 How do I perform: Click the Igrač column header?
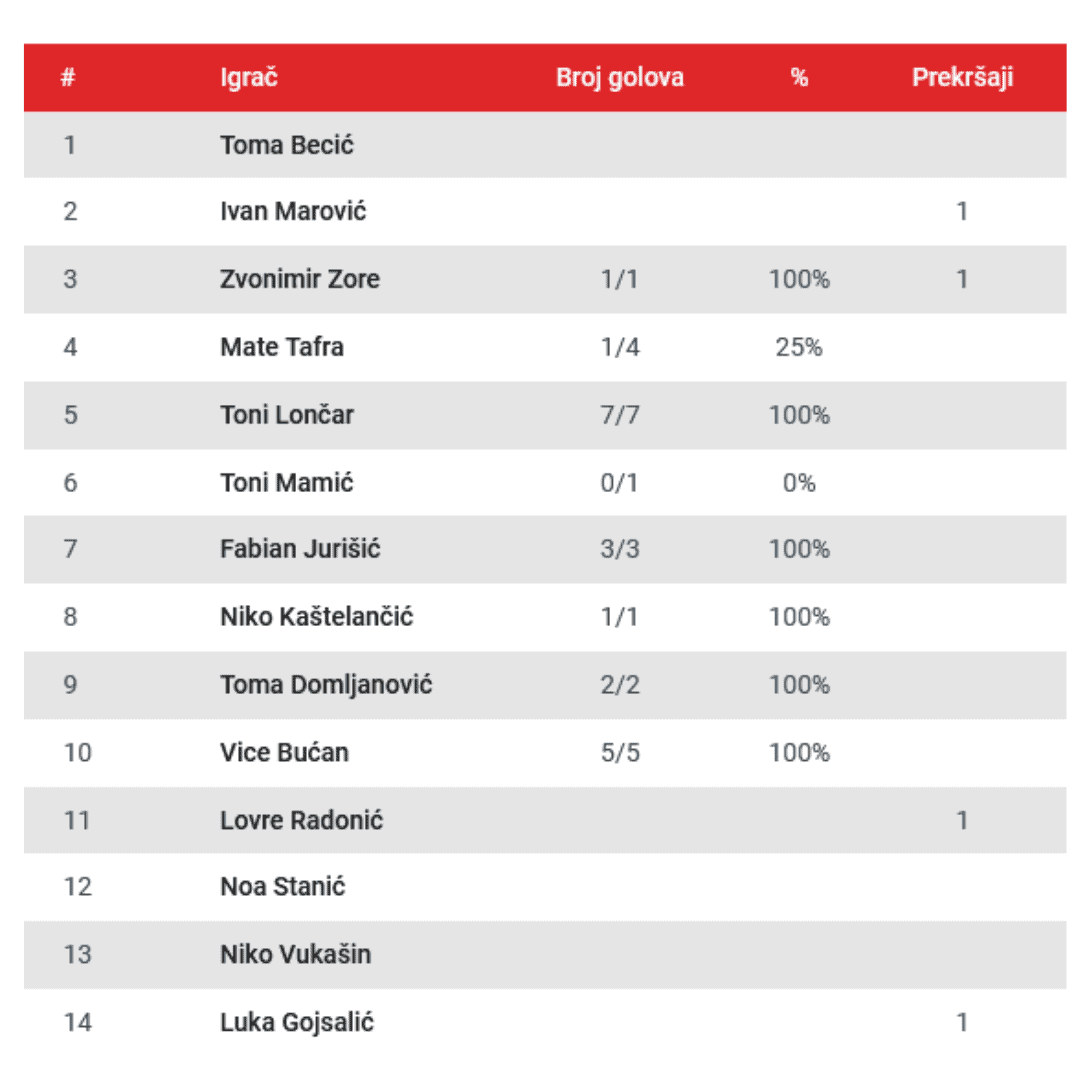(249, 78)
